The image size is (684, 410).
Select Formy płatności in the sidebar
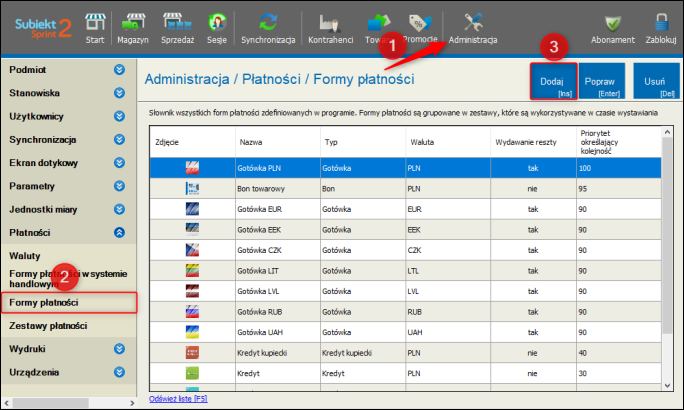click(x=44, y=302)
